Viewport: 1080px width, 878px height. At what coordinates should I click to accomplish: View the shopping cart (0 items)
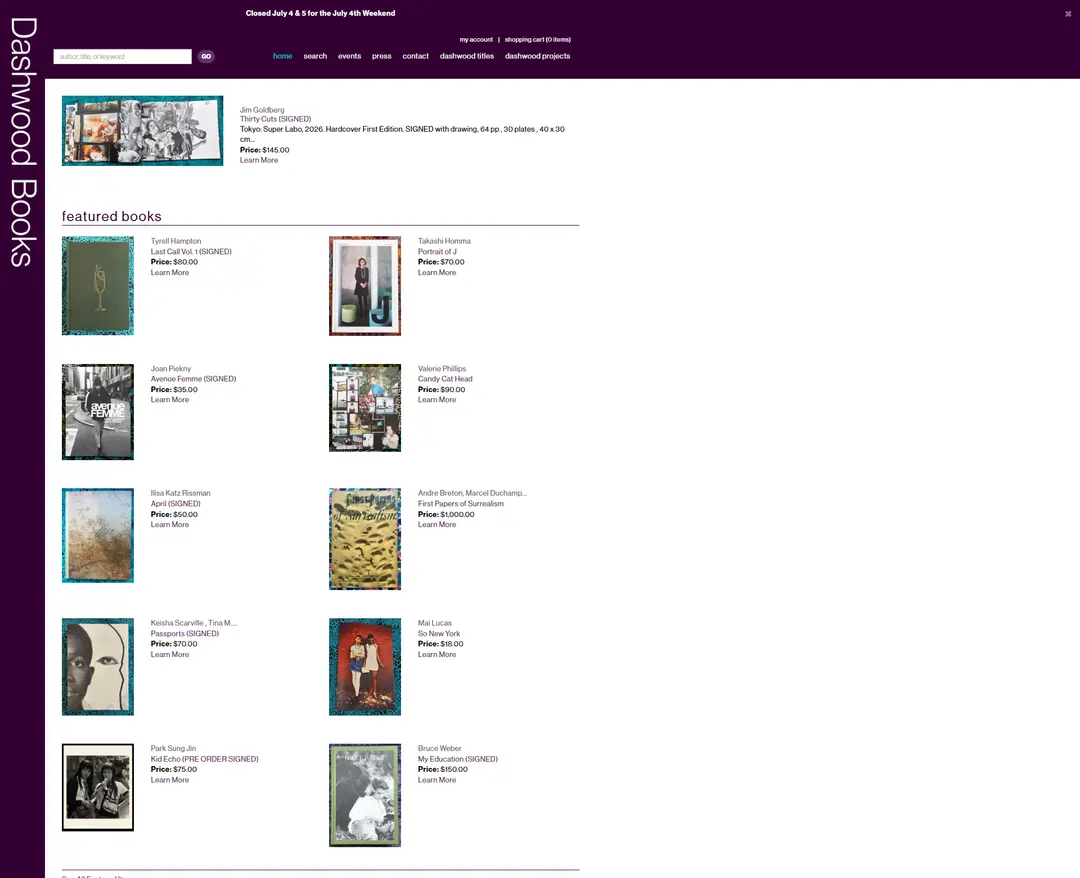pyautogui.click(x=537, y=40)
